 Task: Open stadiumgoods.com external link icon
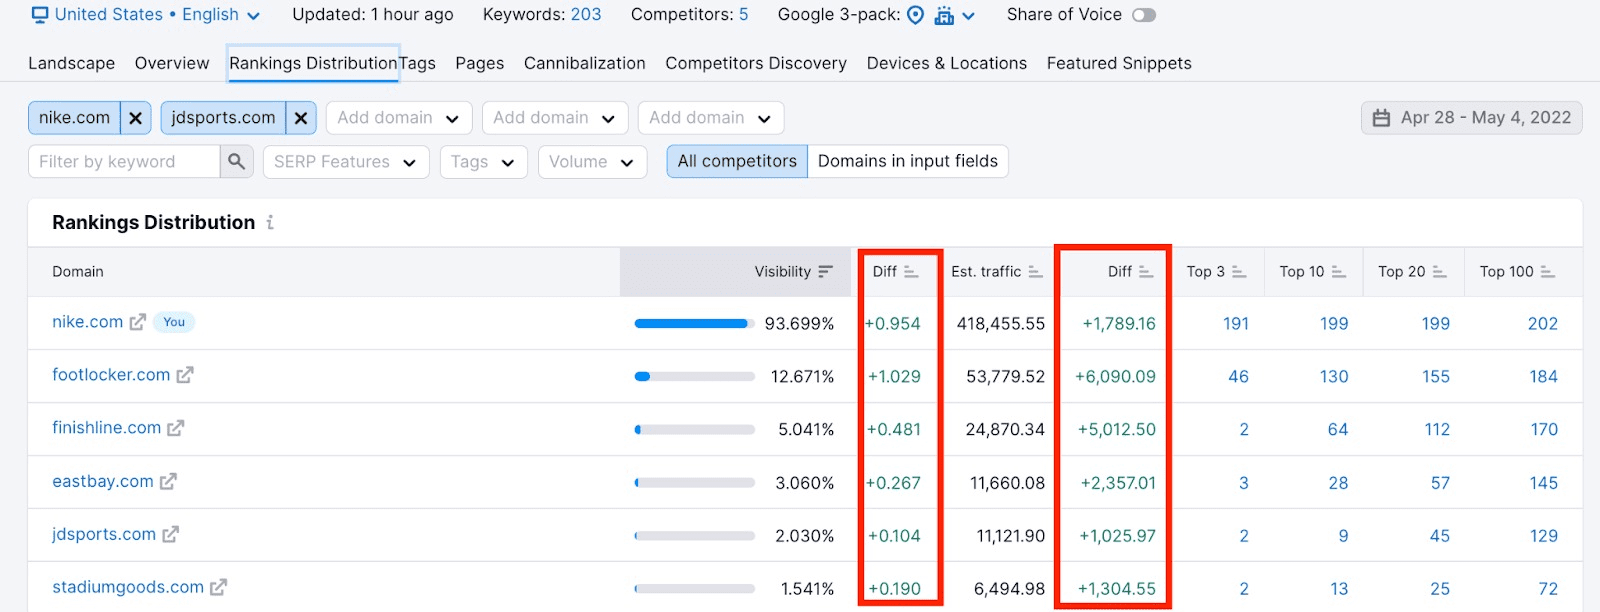coord(218,587)
